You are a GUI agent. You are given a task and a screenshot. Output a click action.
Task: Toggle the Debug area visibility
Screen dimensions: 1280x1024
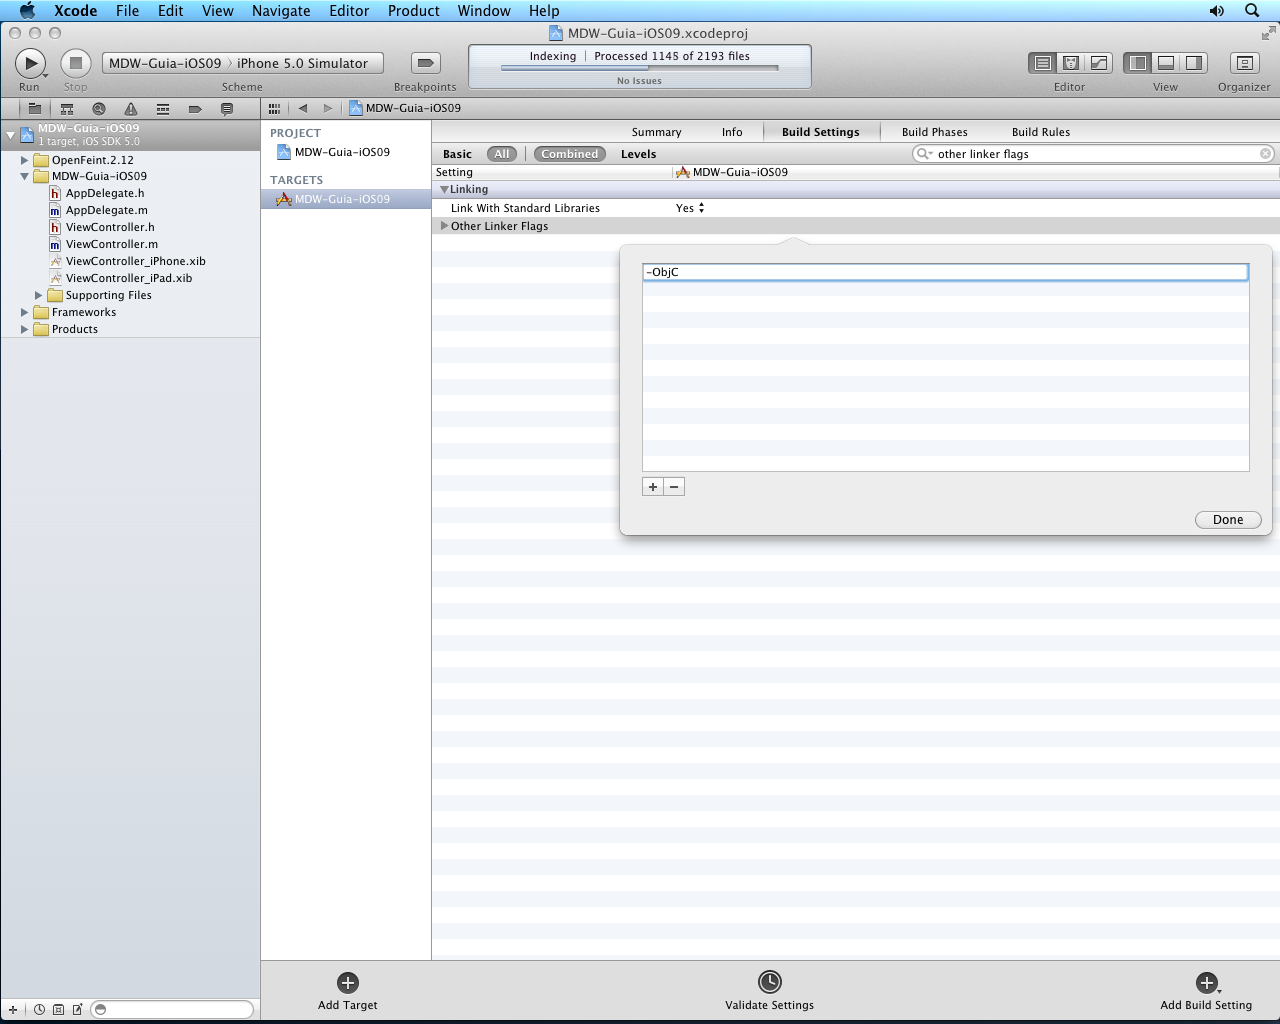(1165, 63)
